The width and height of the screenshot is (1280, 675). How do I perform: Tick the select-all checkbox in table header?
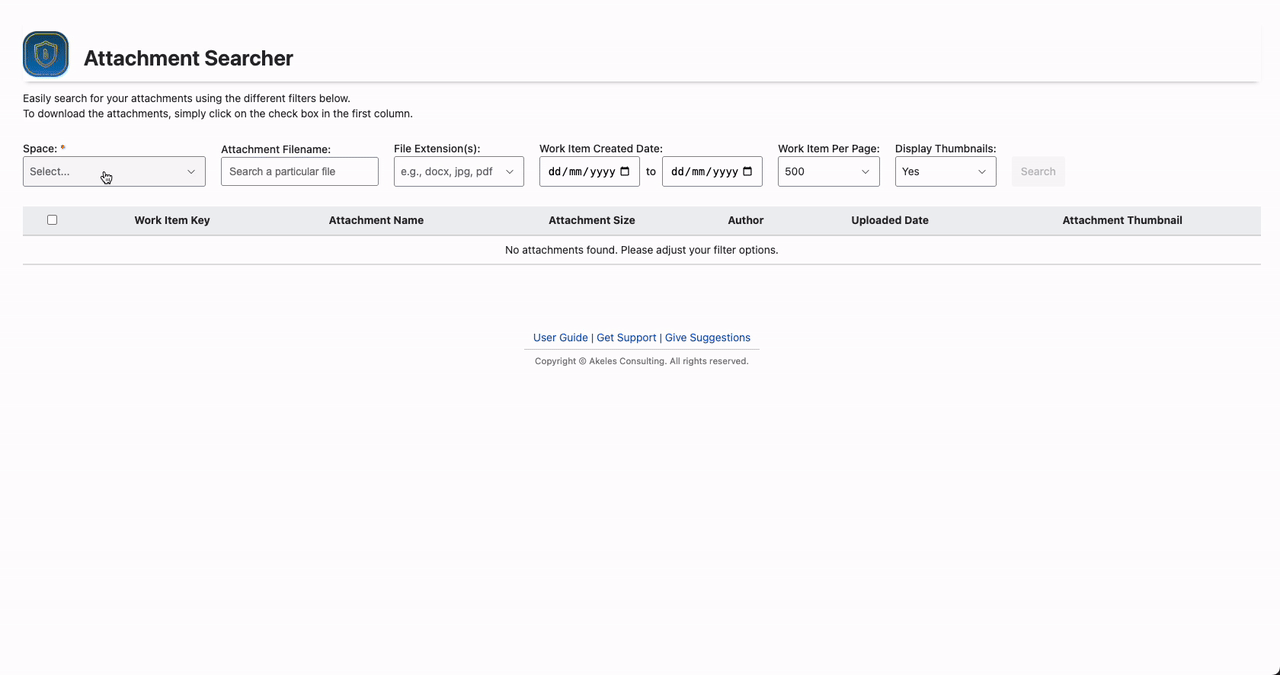tap(52, 220)
